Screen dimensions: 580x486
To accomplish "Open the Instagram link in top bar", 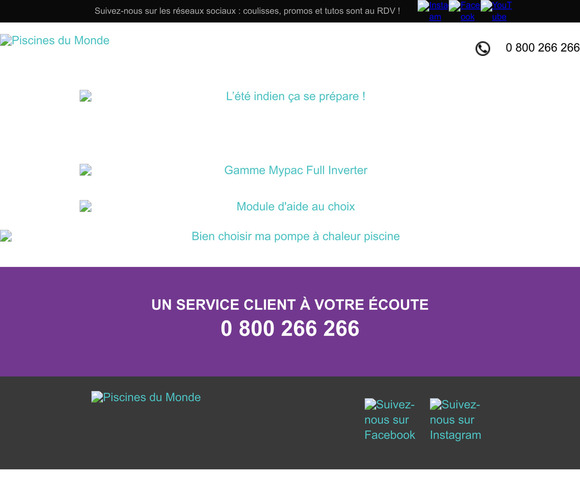I will click(433, 11).
